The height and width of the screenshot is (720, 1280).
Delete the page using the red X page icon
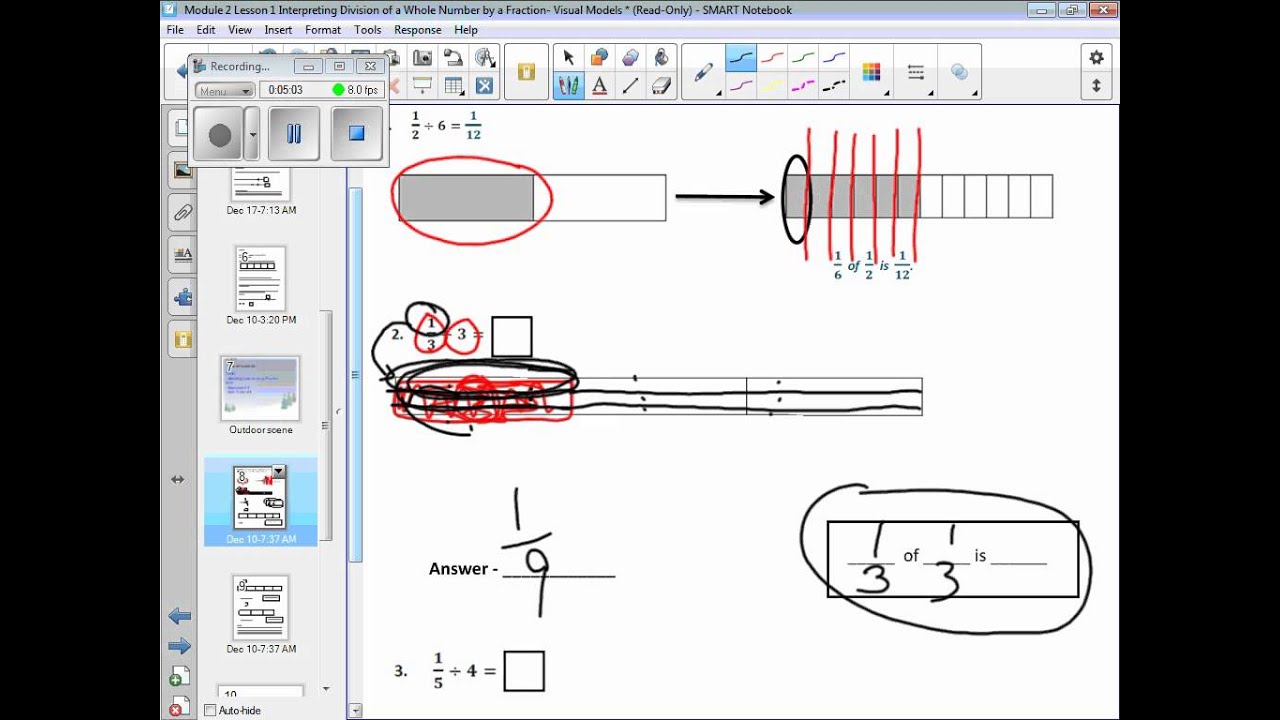pos(179,706)
